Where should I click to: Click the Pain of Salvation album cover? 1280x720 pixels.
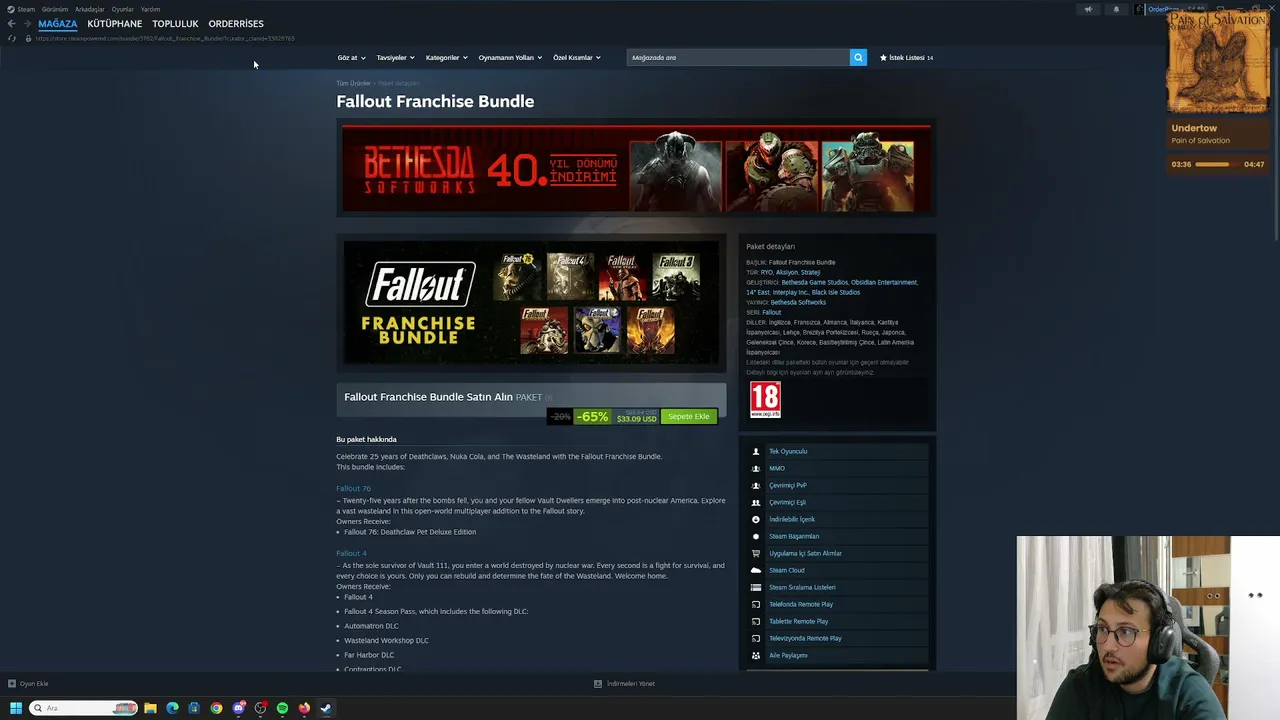tap(1218, 62)
